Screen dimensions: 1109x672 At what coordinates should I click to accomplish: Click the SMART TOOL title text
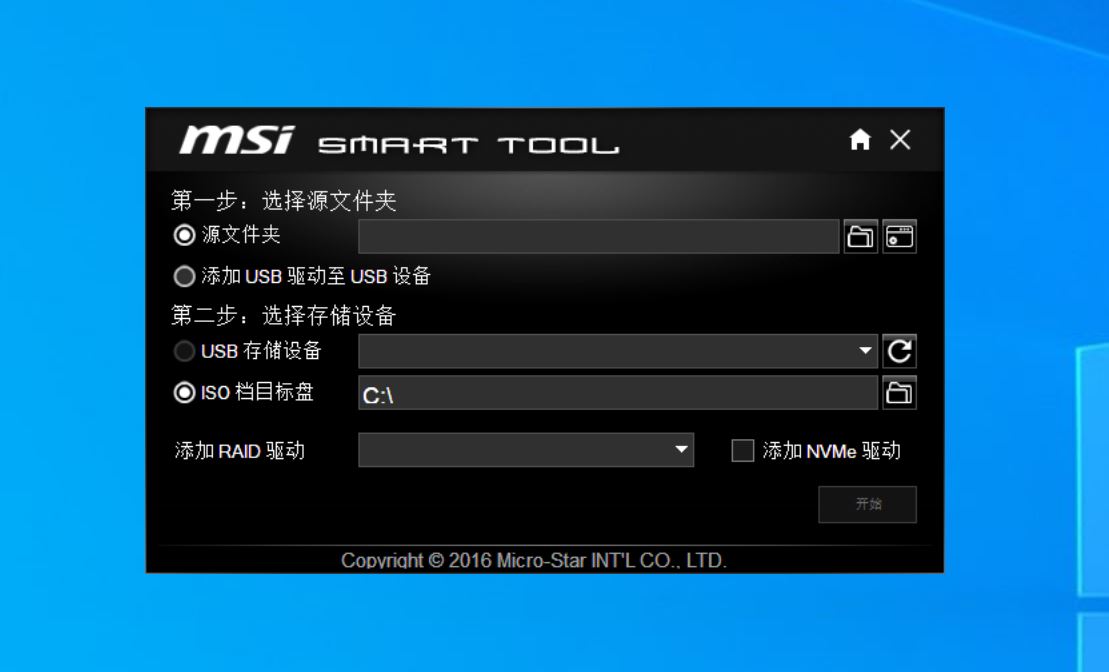pos(468,146)
